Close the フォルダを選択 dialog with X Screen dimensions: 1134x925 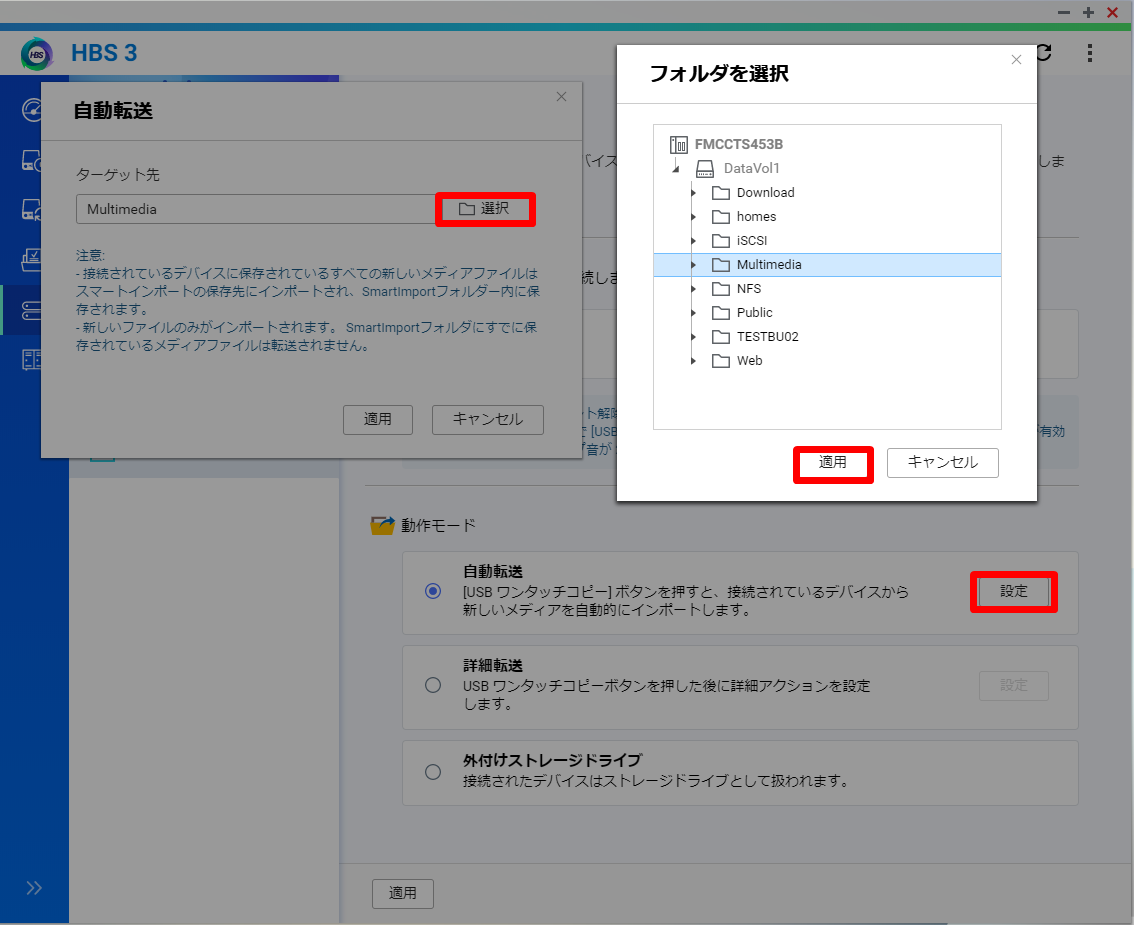coord(1016,60)
